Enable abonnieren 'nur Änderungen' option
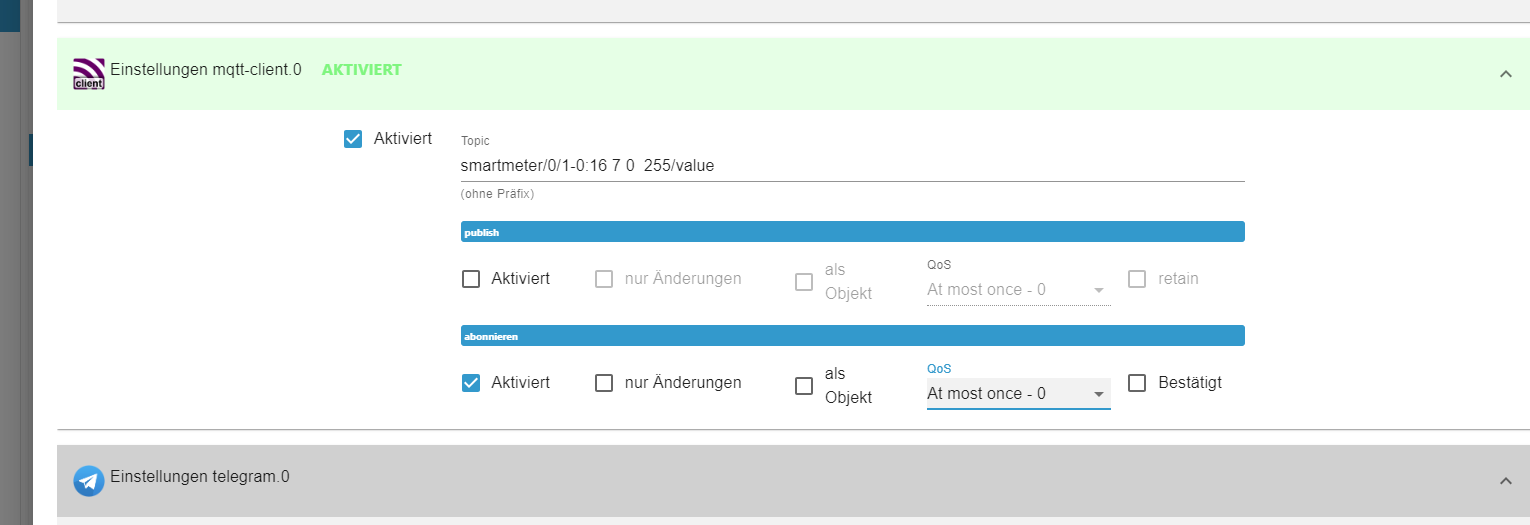1530x525 pixels. tap(604, 383)
